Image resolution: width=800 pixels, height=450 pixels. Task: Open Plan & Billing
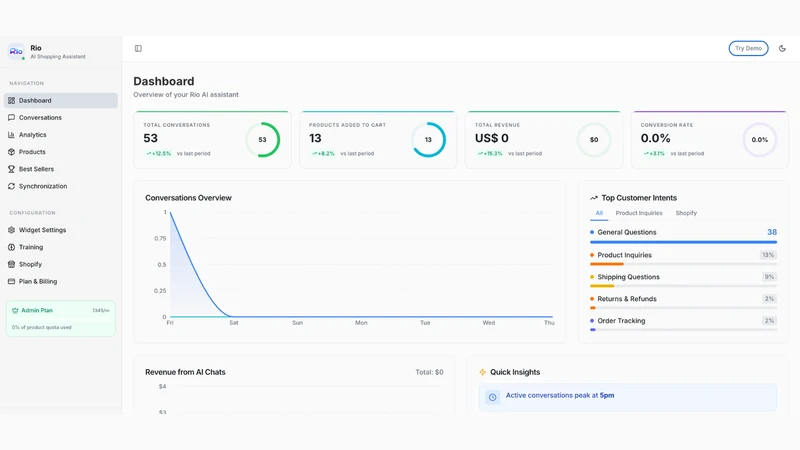pos(61,281)
